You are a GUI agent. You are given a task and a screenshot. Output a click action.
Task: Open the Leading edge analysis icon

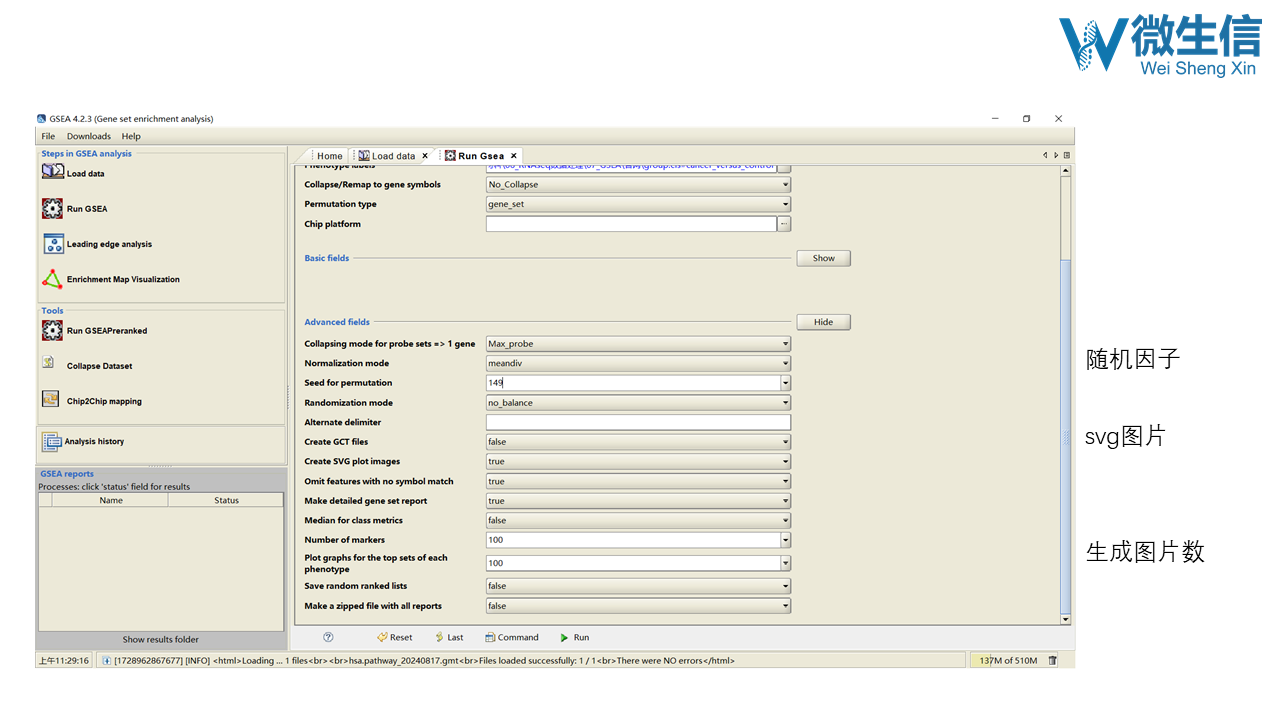coord(53,244)
